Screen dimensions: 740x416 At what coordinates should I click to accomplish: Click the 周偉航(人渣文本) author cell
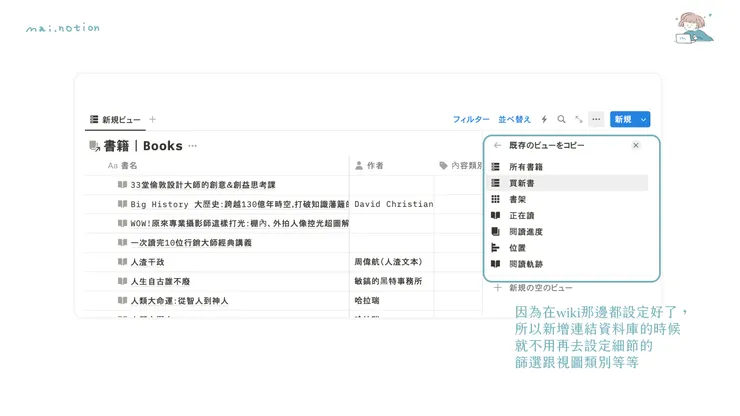(388, 262)
